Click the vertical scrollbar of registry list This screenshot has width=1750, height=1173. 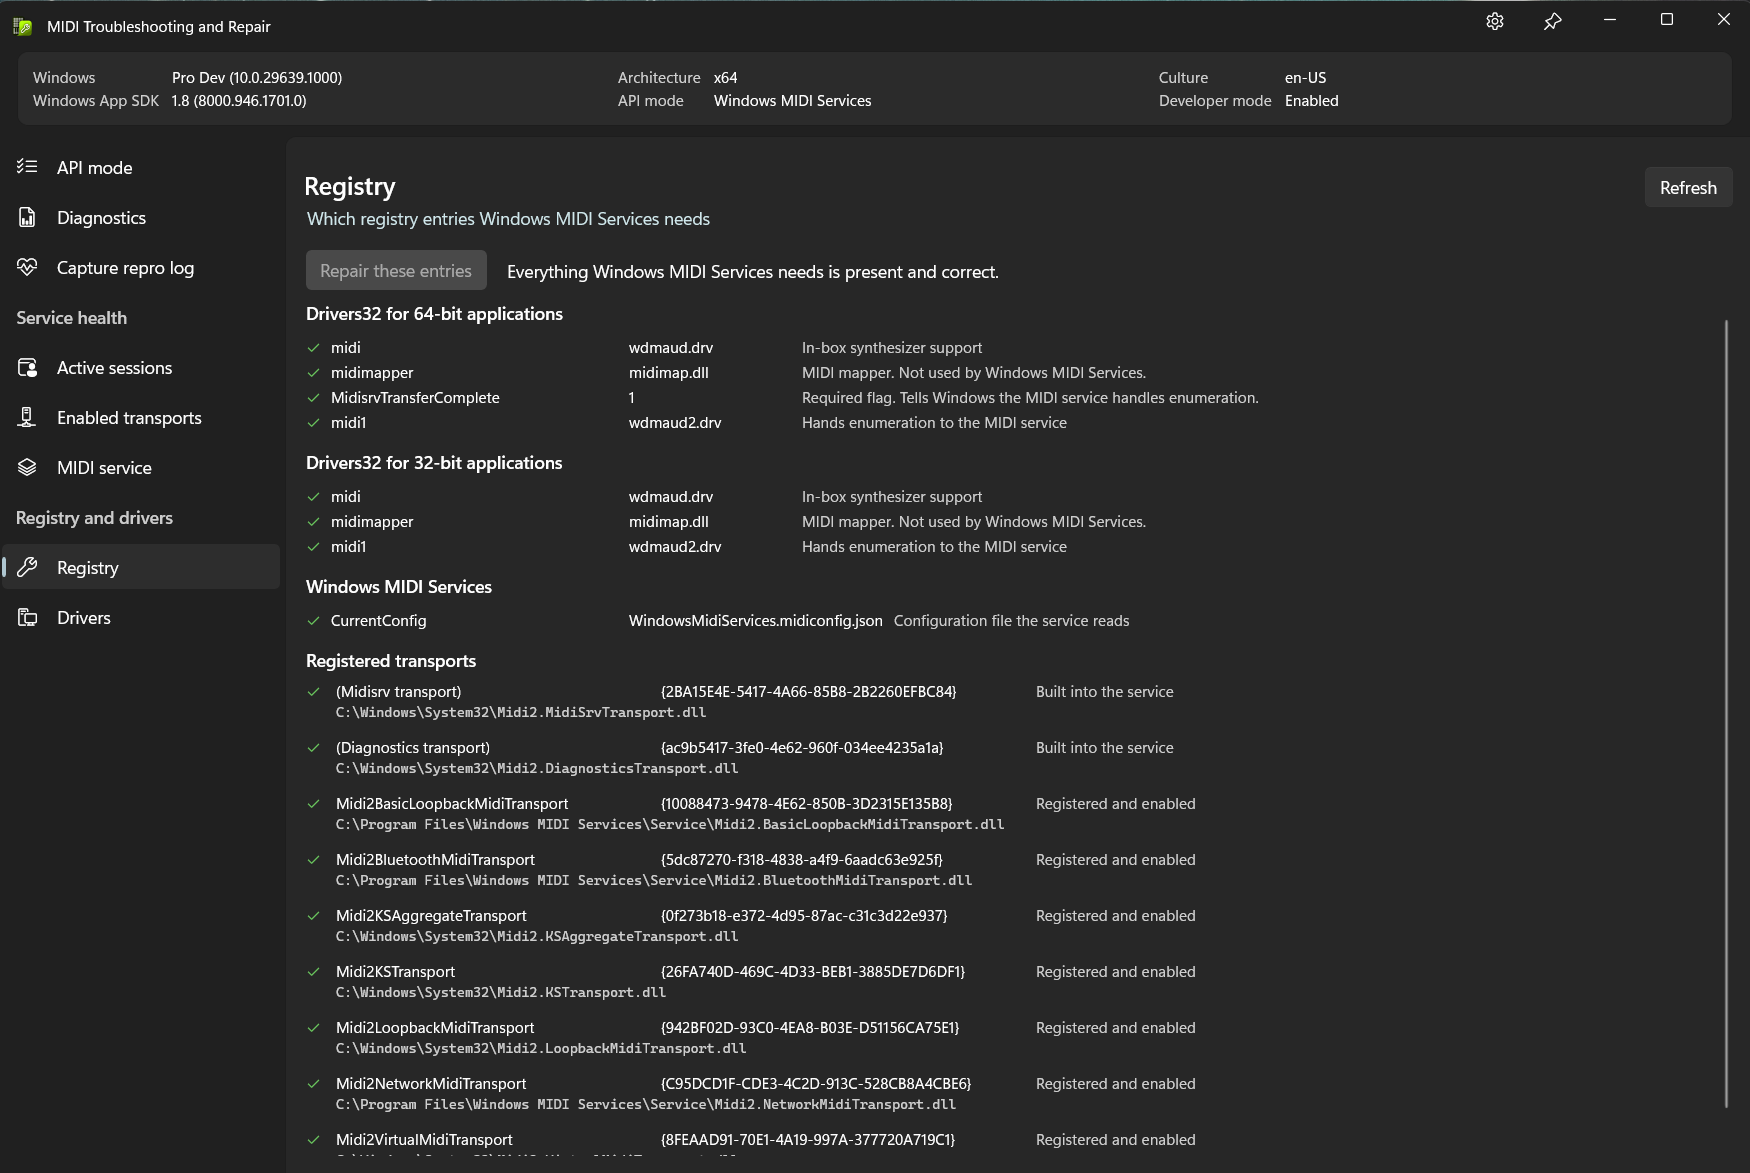pos(1726,714)
